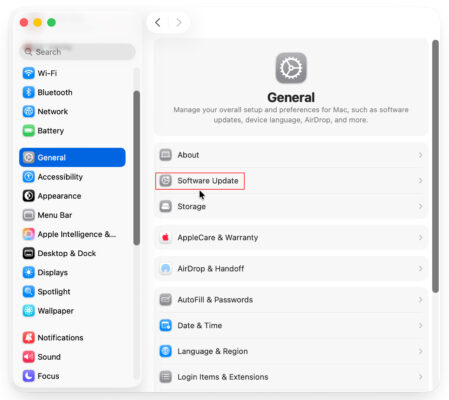Click the Software Update gear icon
The height and width of the screenshot is (400, 449).
[166, 181]
